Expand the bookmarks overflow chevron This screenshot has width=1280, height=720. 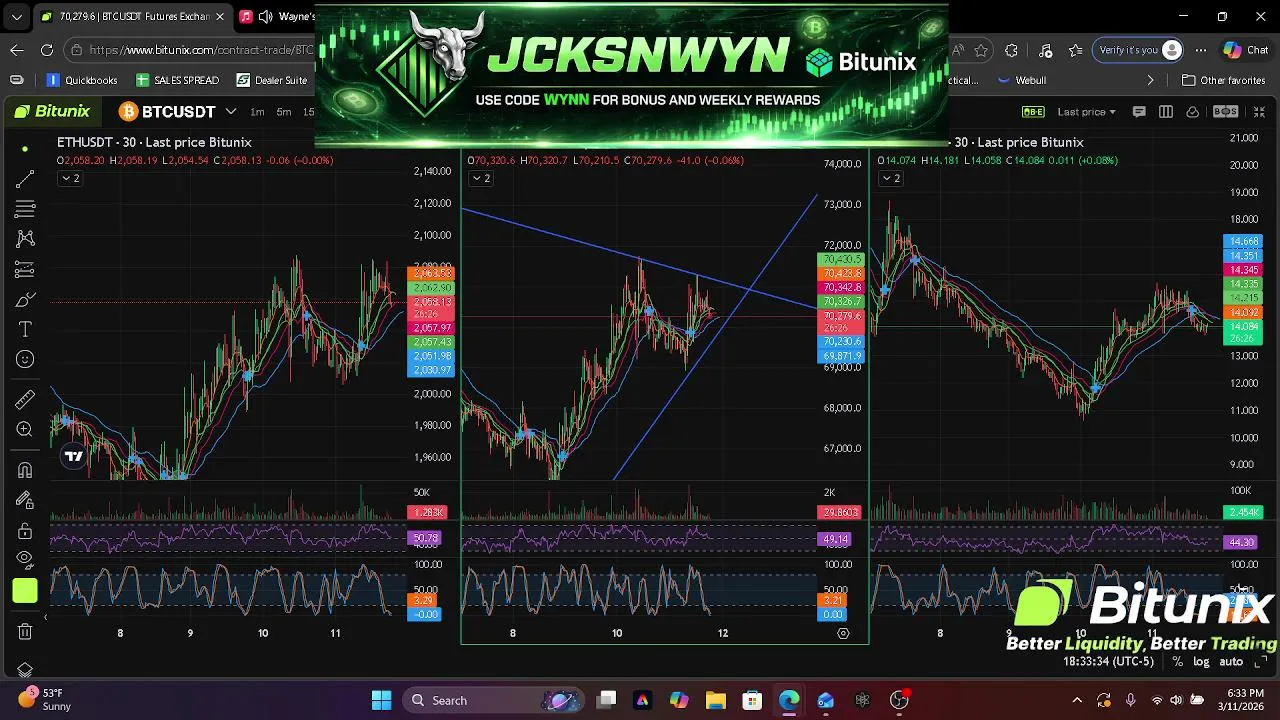tap(1150, 80)
